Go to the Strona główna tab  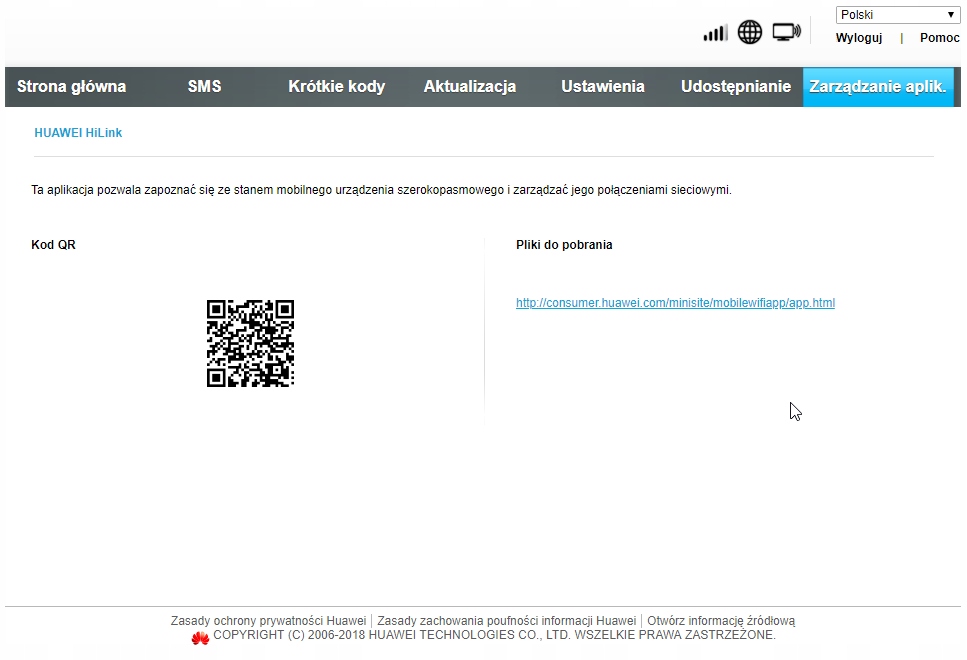coord(72,86)
